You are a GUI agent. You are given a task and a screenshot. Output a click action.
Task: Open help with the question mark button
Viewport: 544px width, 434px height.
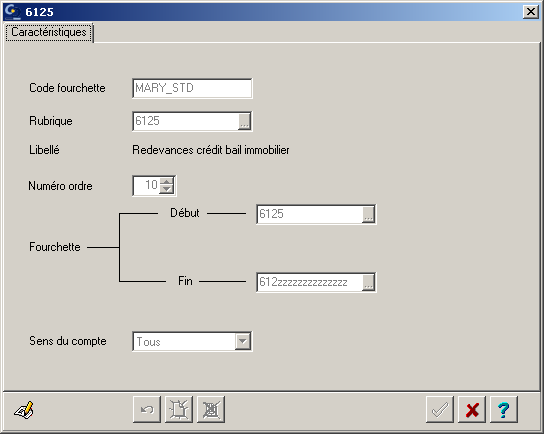pos(504,410)
